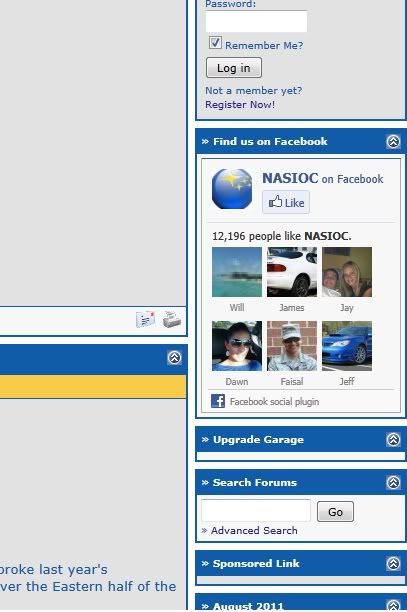Collapse the August 2011 calendar panel
Viewport: 407px width, 612px height.
(393, 605)
